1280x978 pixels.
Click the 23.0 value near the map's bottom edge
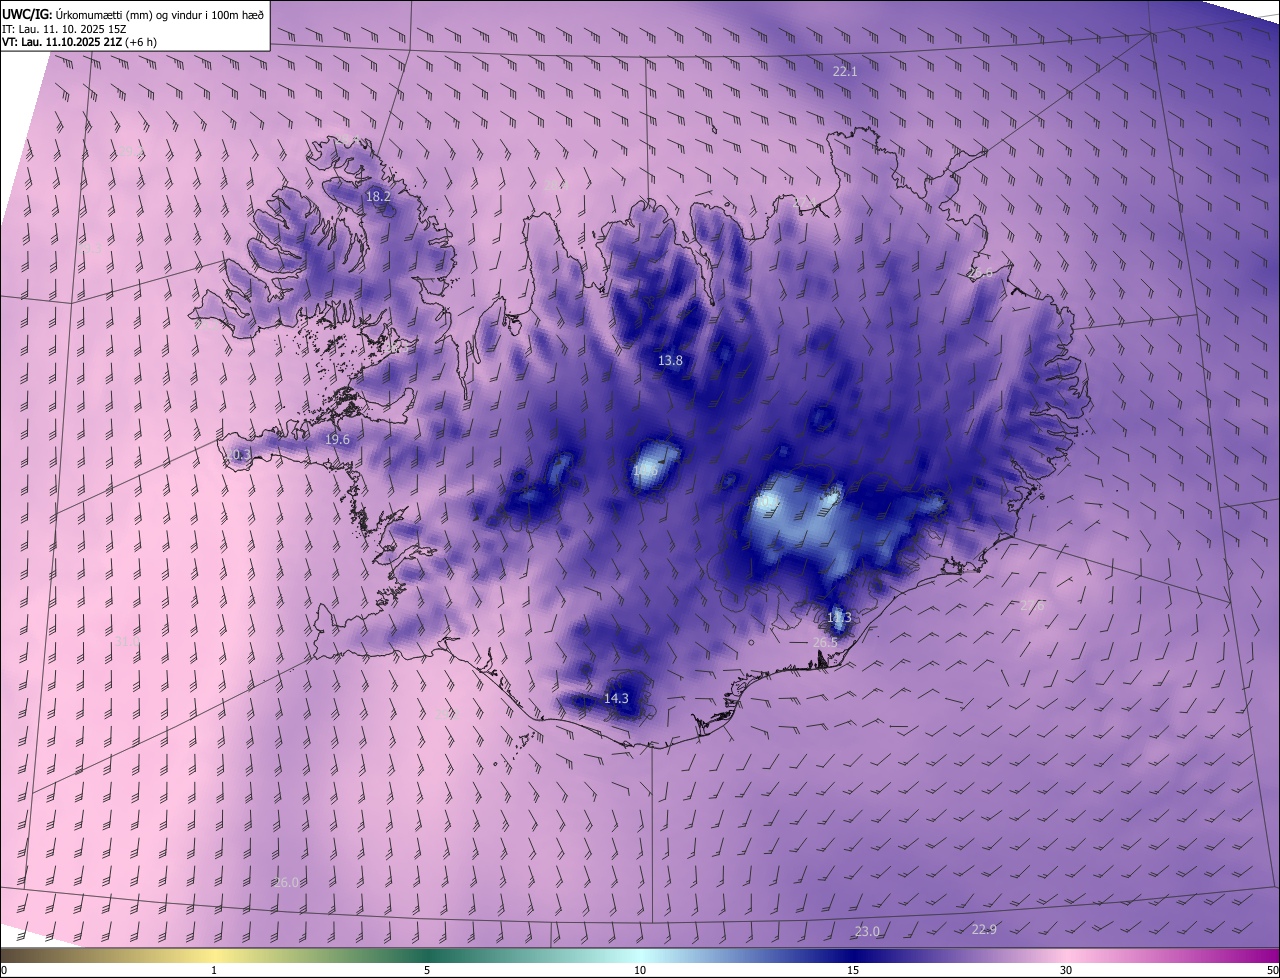click(x=867, y=932)
